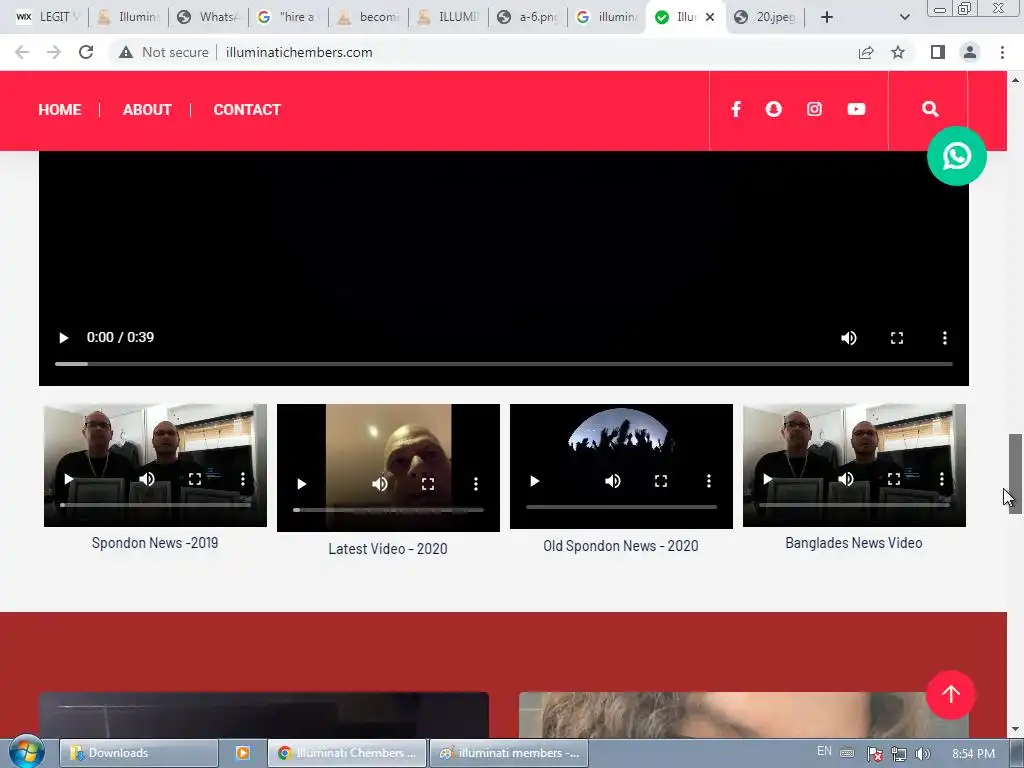Open the Chrome profile avatar icon
1024x768 pixels.
[x=970, y=52]
